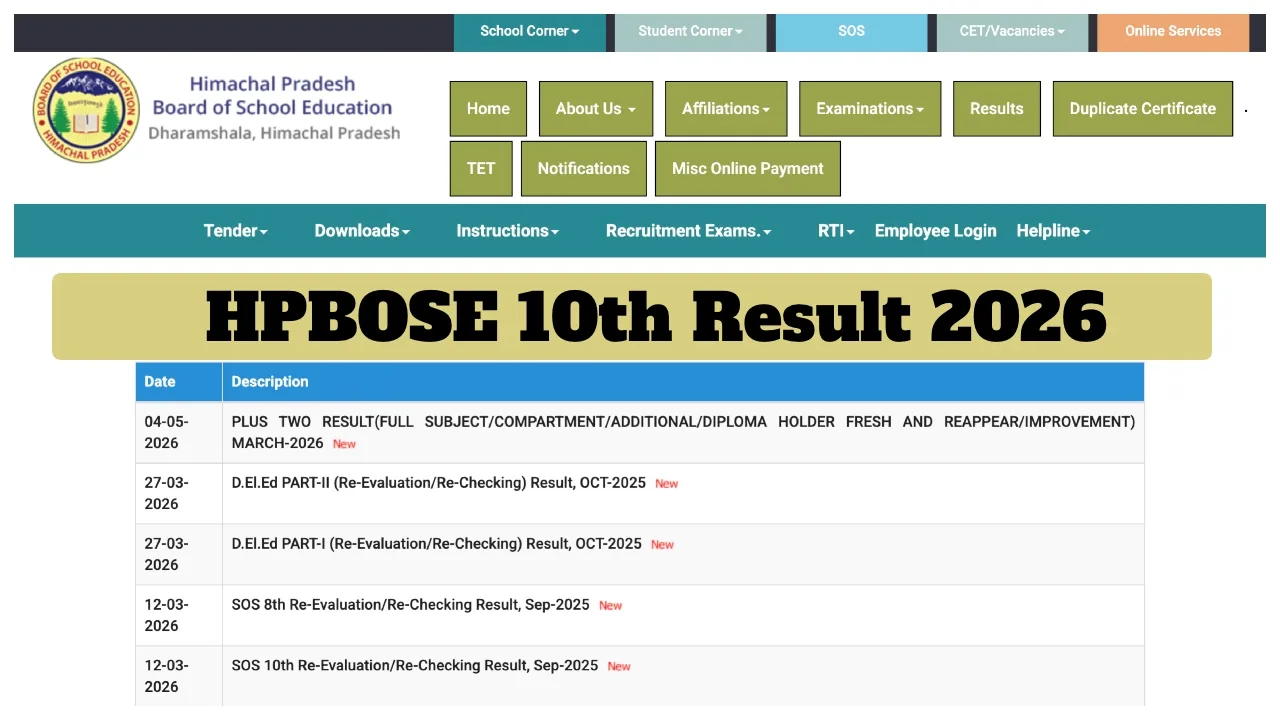Open the TET menu item
The height and width of the screenshot is (720, 1280).
click(481, 169)
